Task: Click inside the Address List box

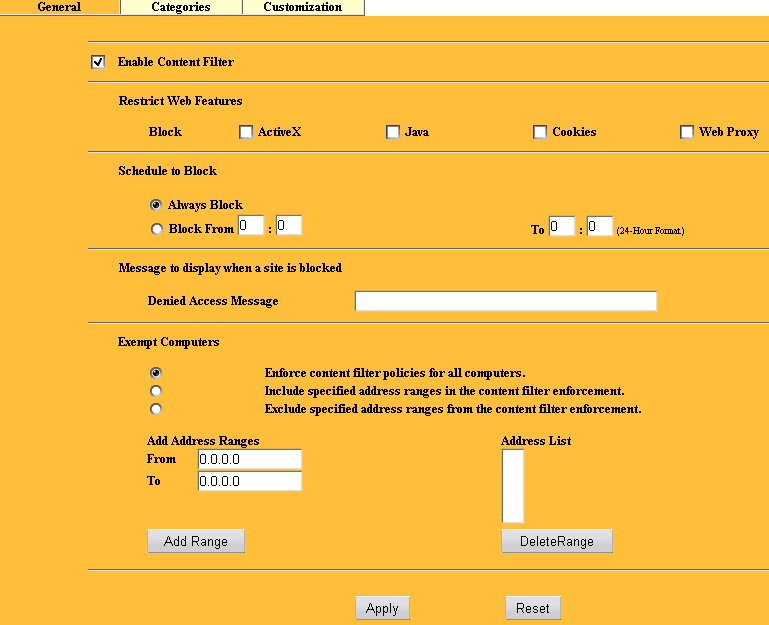Action: click(513, 486)
